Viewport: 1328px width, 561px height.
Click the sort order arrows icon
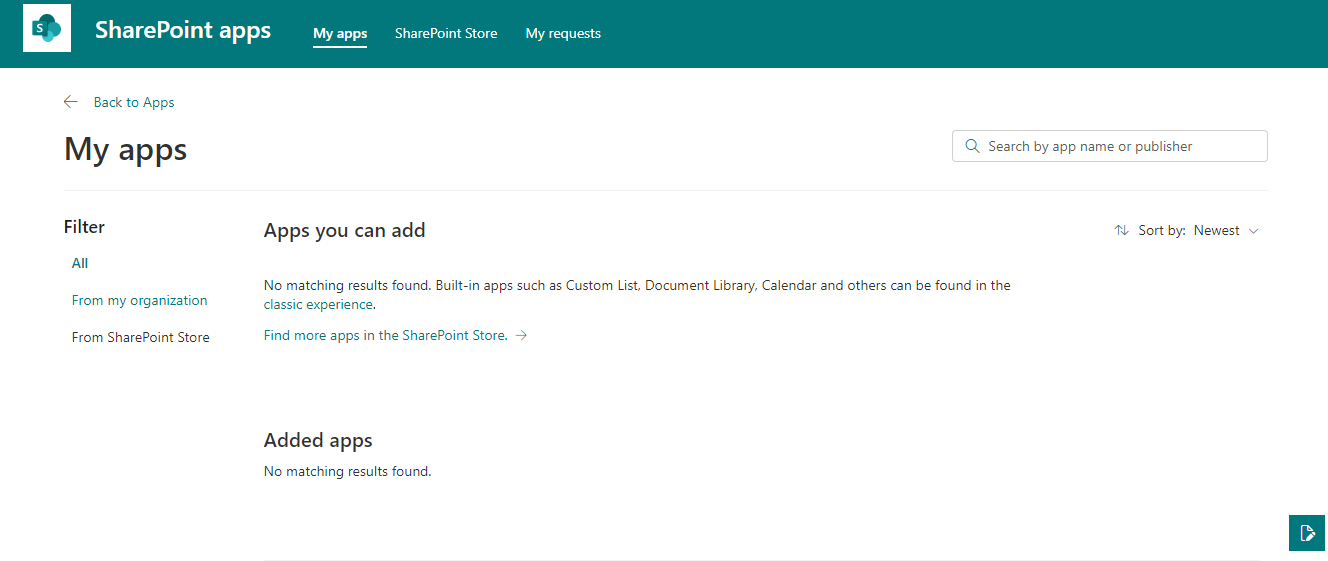[1121, 230]
